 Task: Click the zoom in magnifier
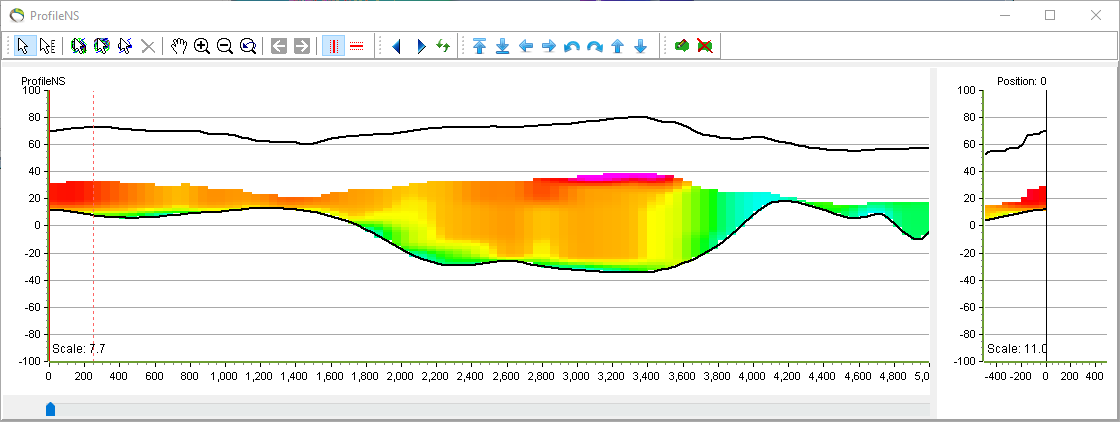pos(202,46)
